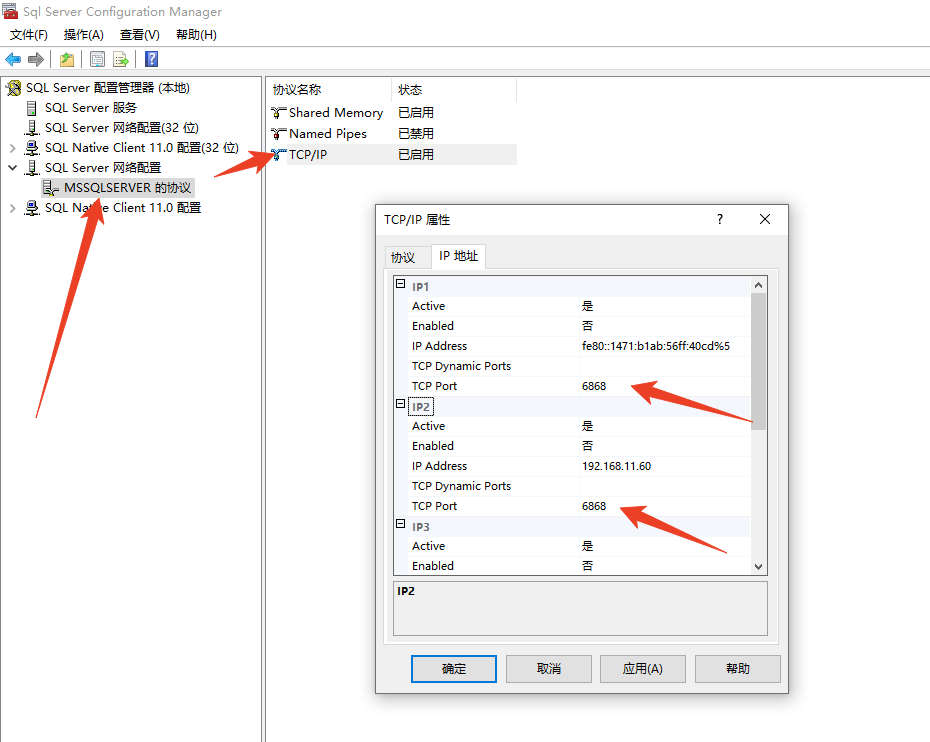The image size is (930, 742).
Task: Click the 确定 button
Action: (454, 669)
